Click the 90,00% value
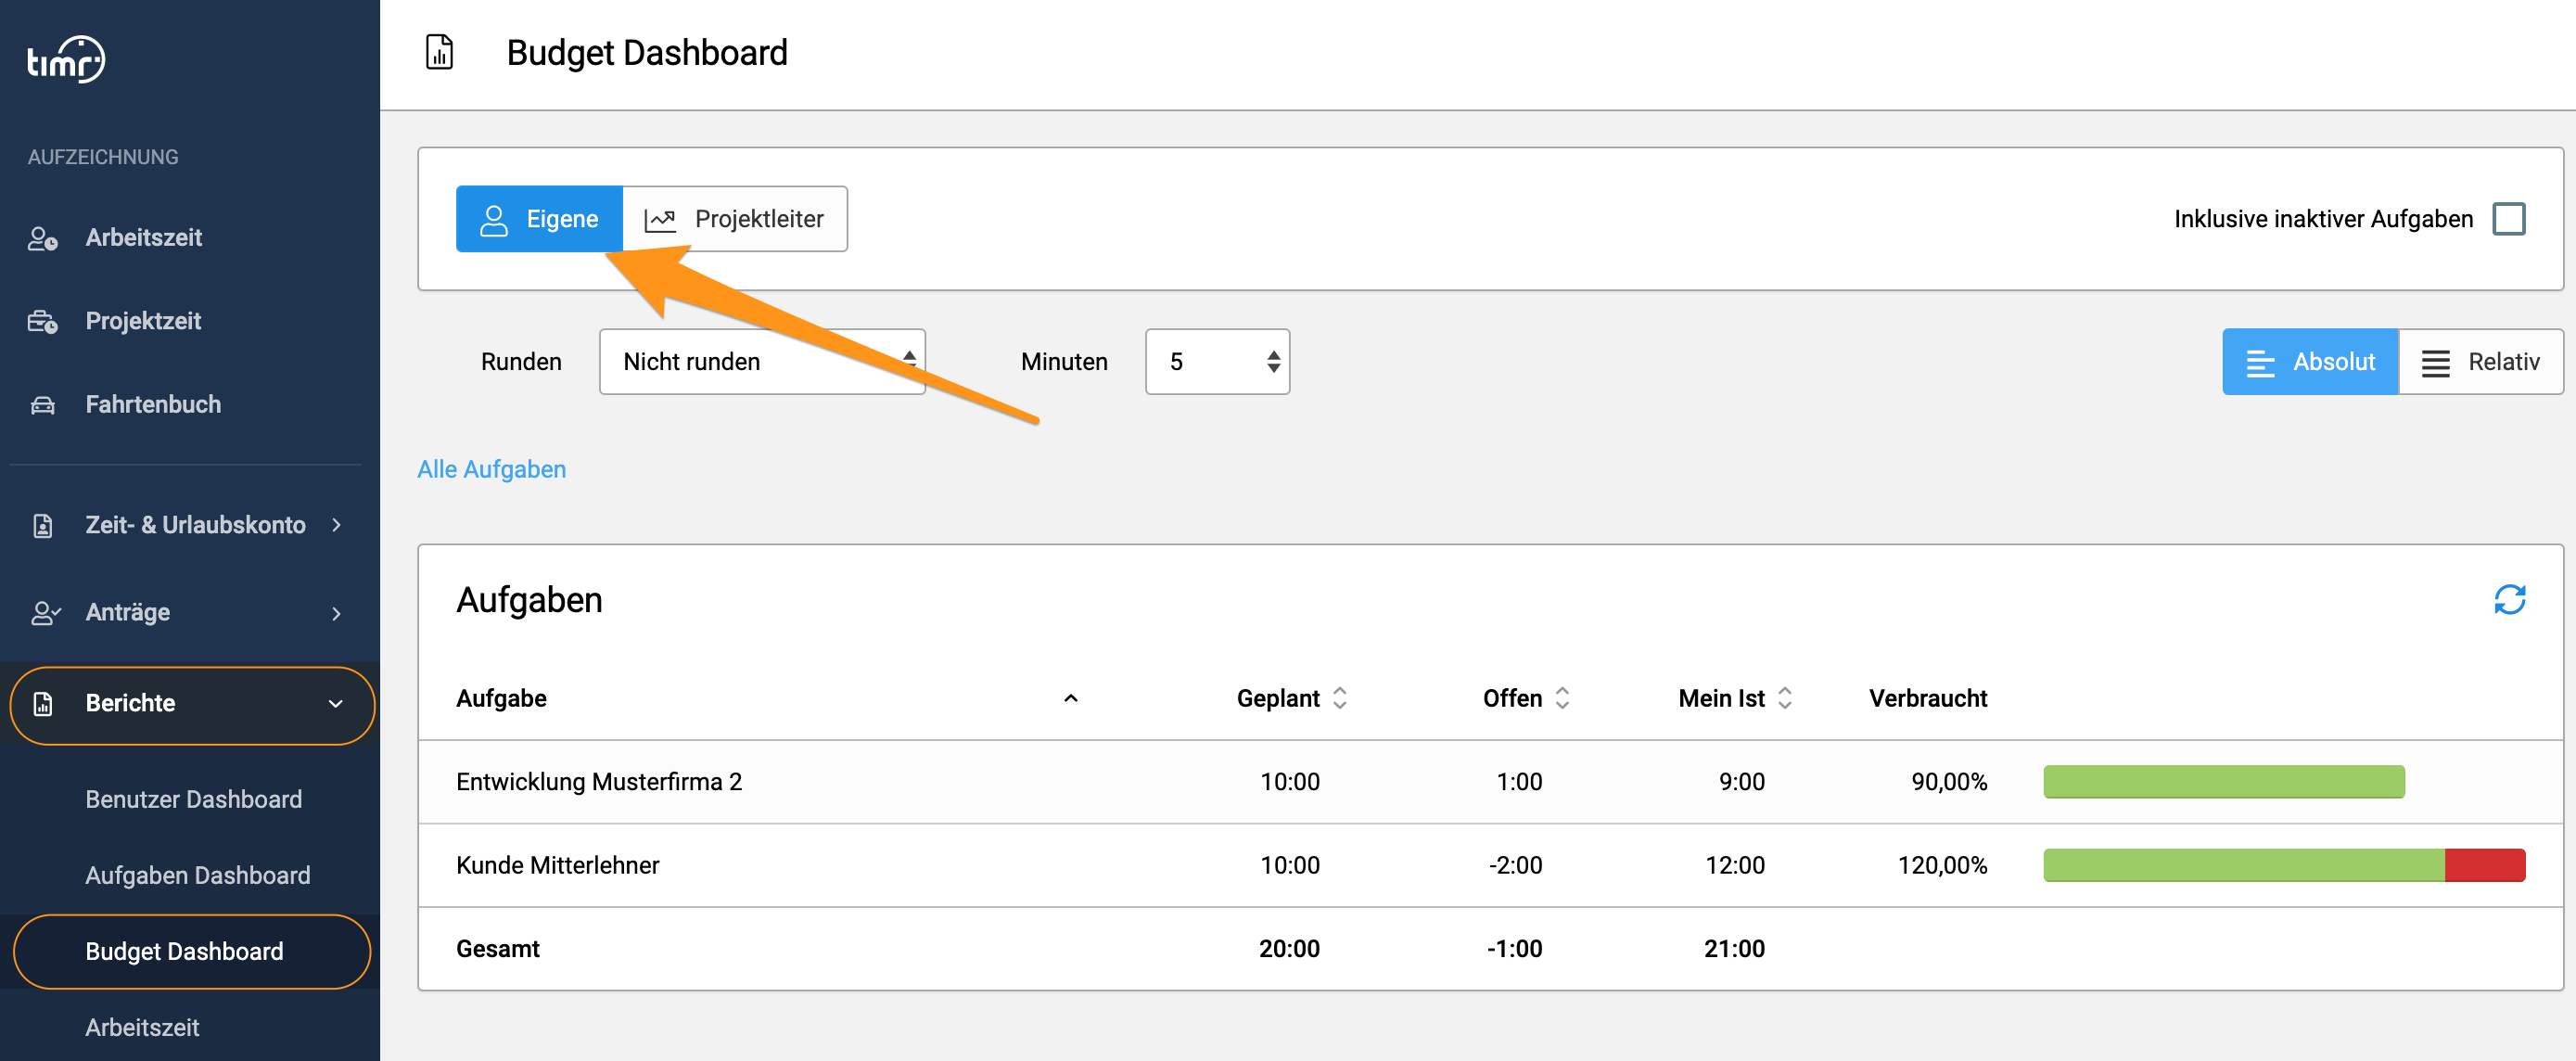The height and width of the screenshot is (1061, 2576). [x=1949, y=782]
